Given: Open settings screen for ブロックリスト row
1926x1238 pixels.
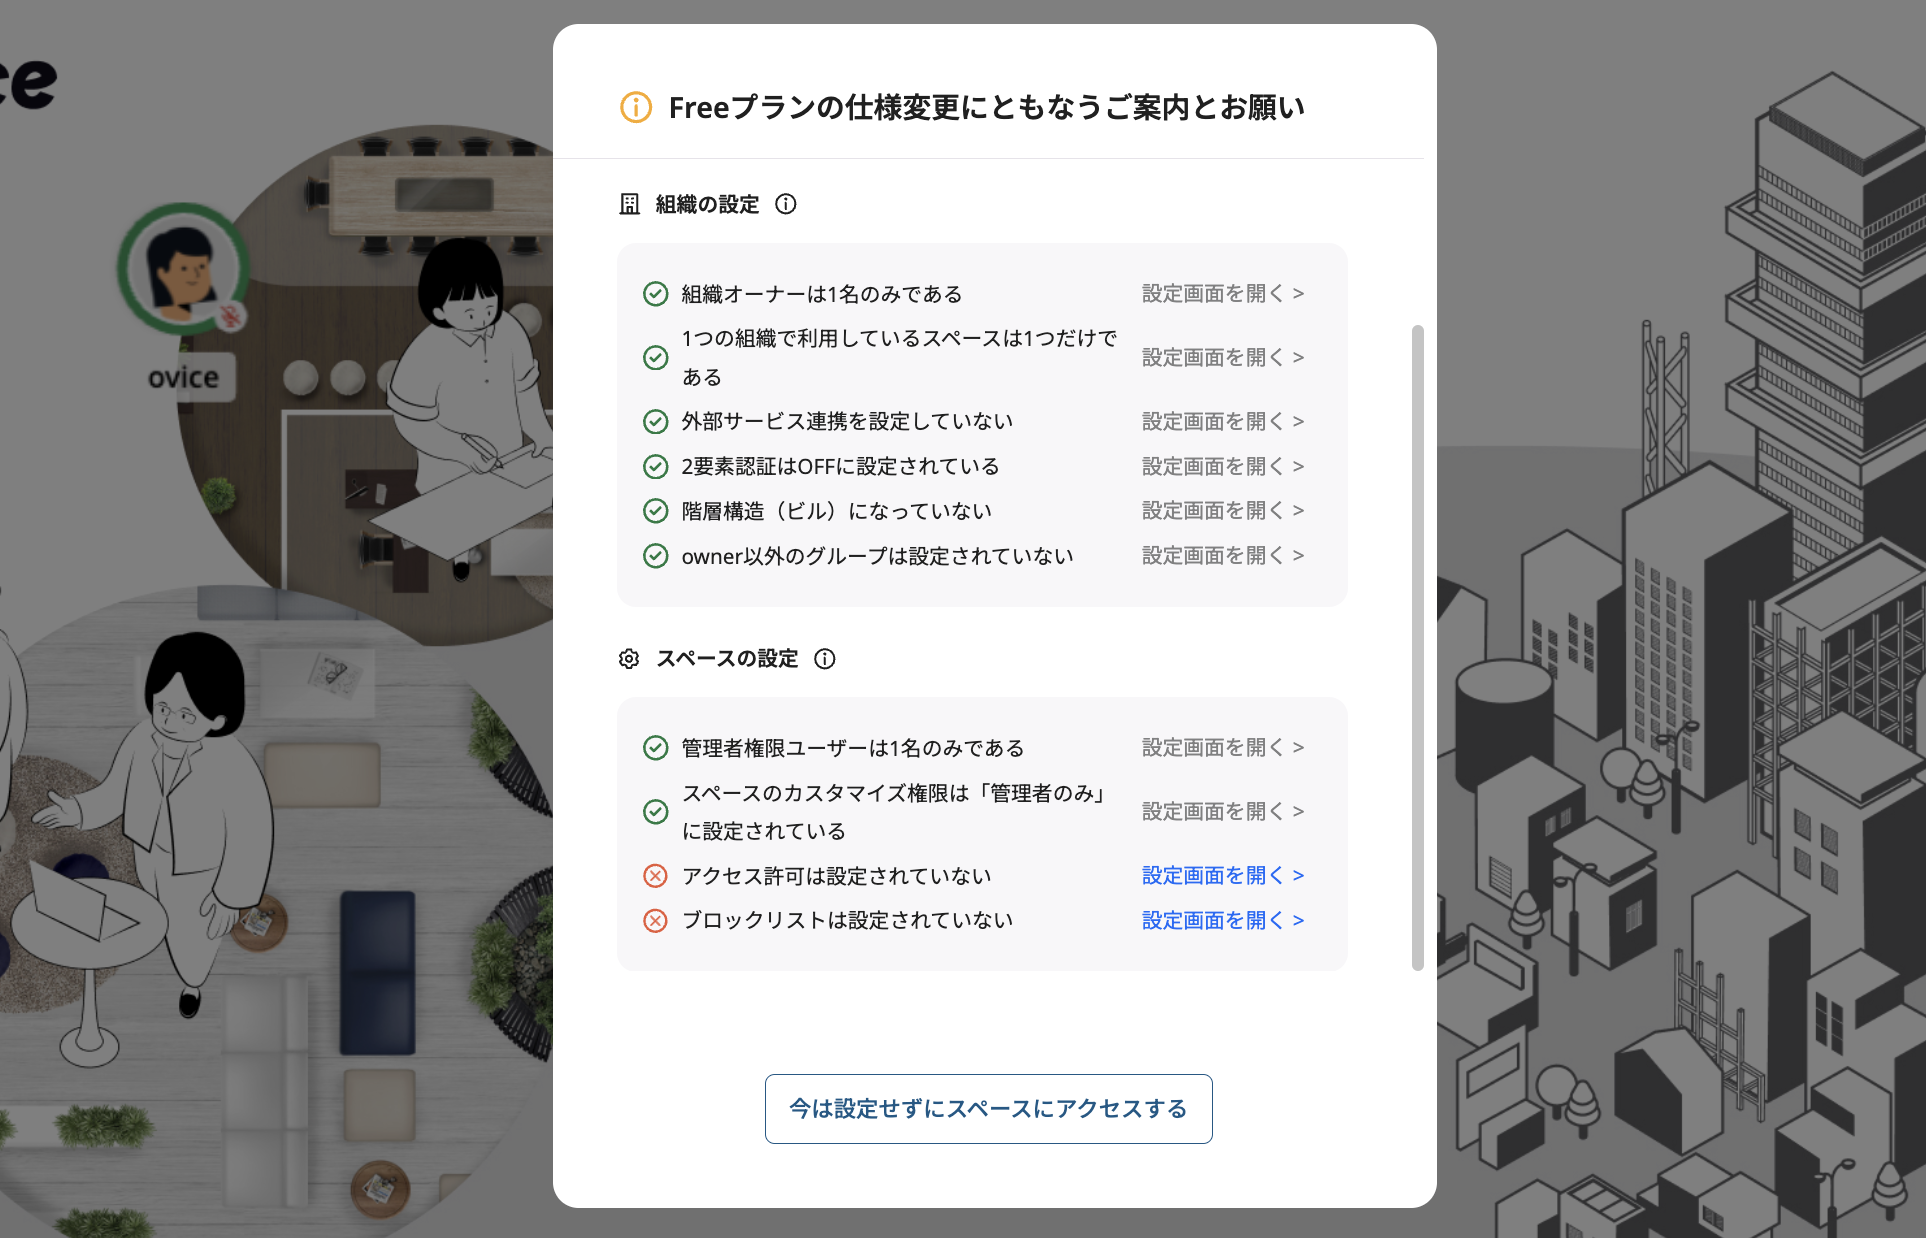Looking at the screenshot, I should click(x=1223, y=920).
